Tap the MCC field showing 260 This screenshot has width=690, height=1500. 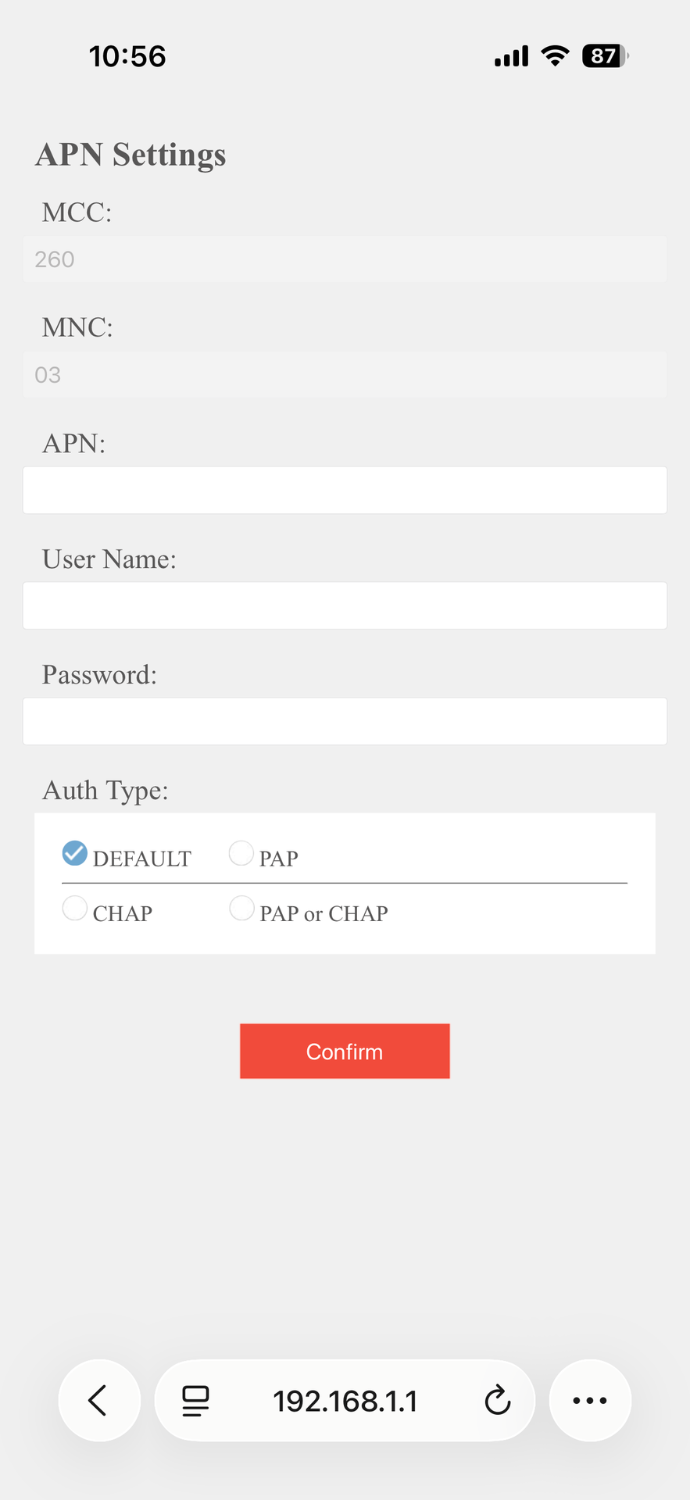point(345,259)
